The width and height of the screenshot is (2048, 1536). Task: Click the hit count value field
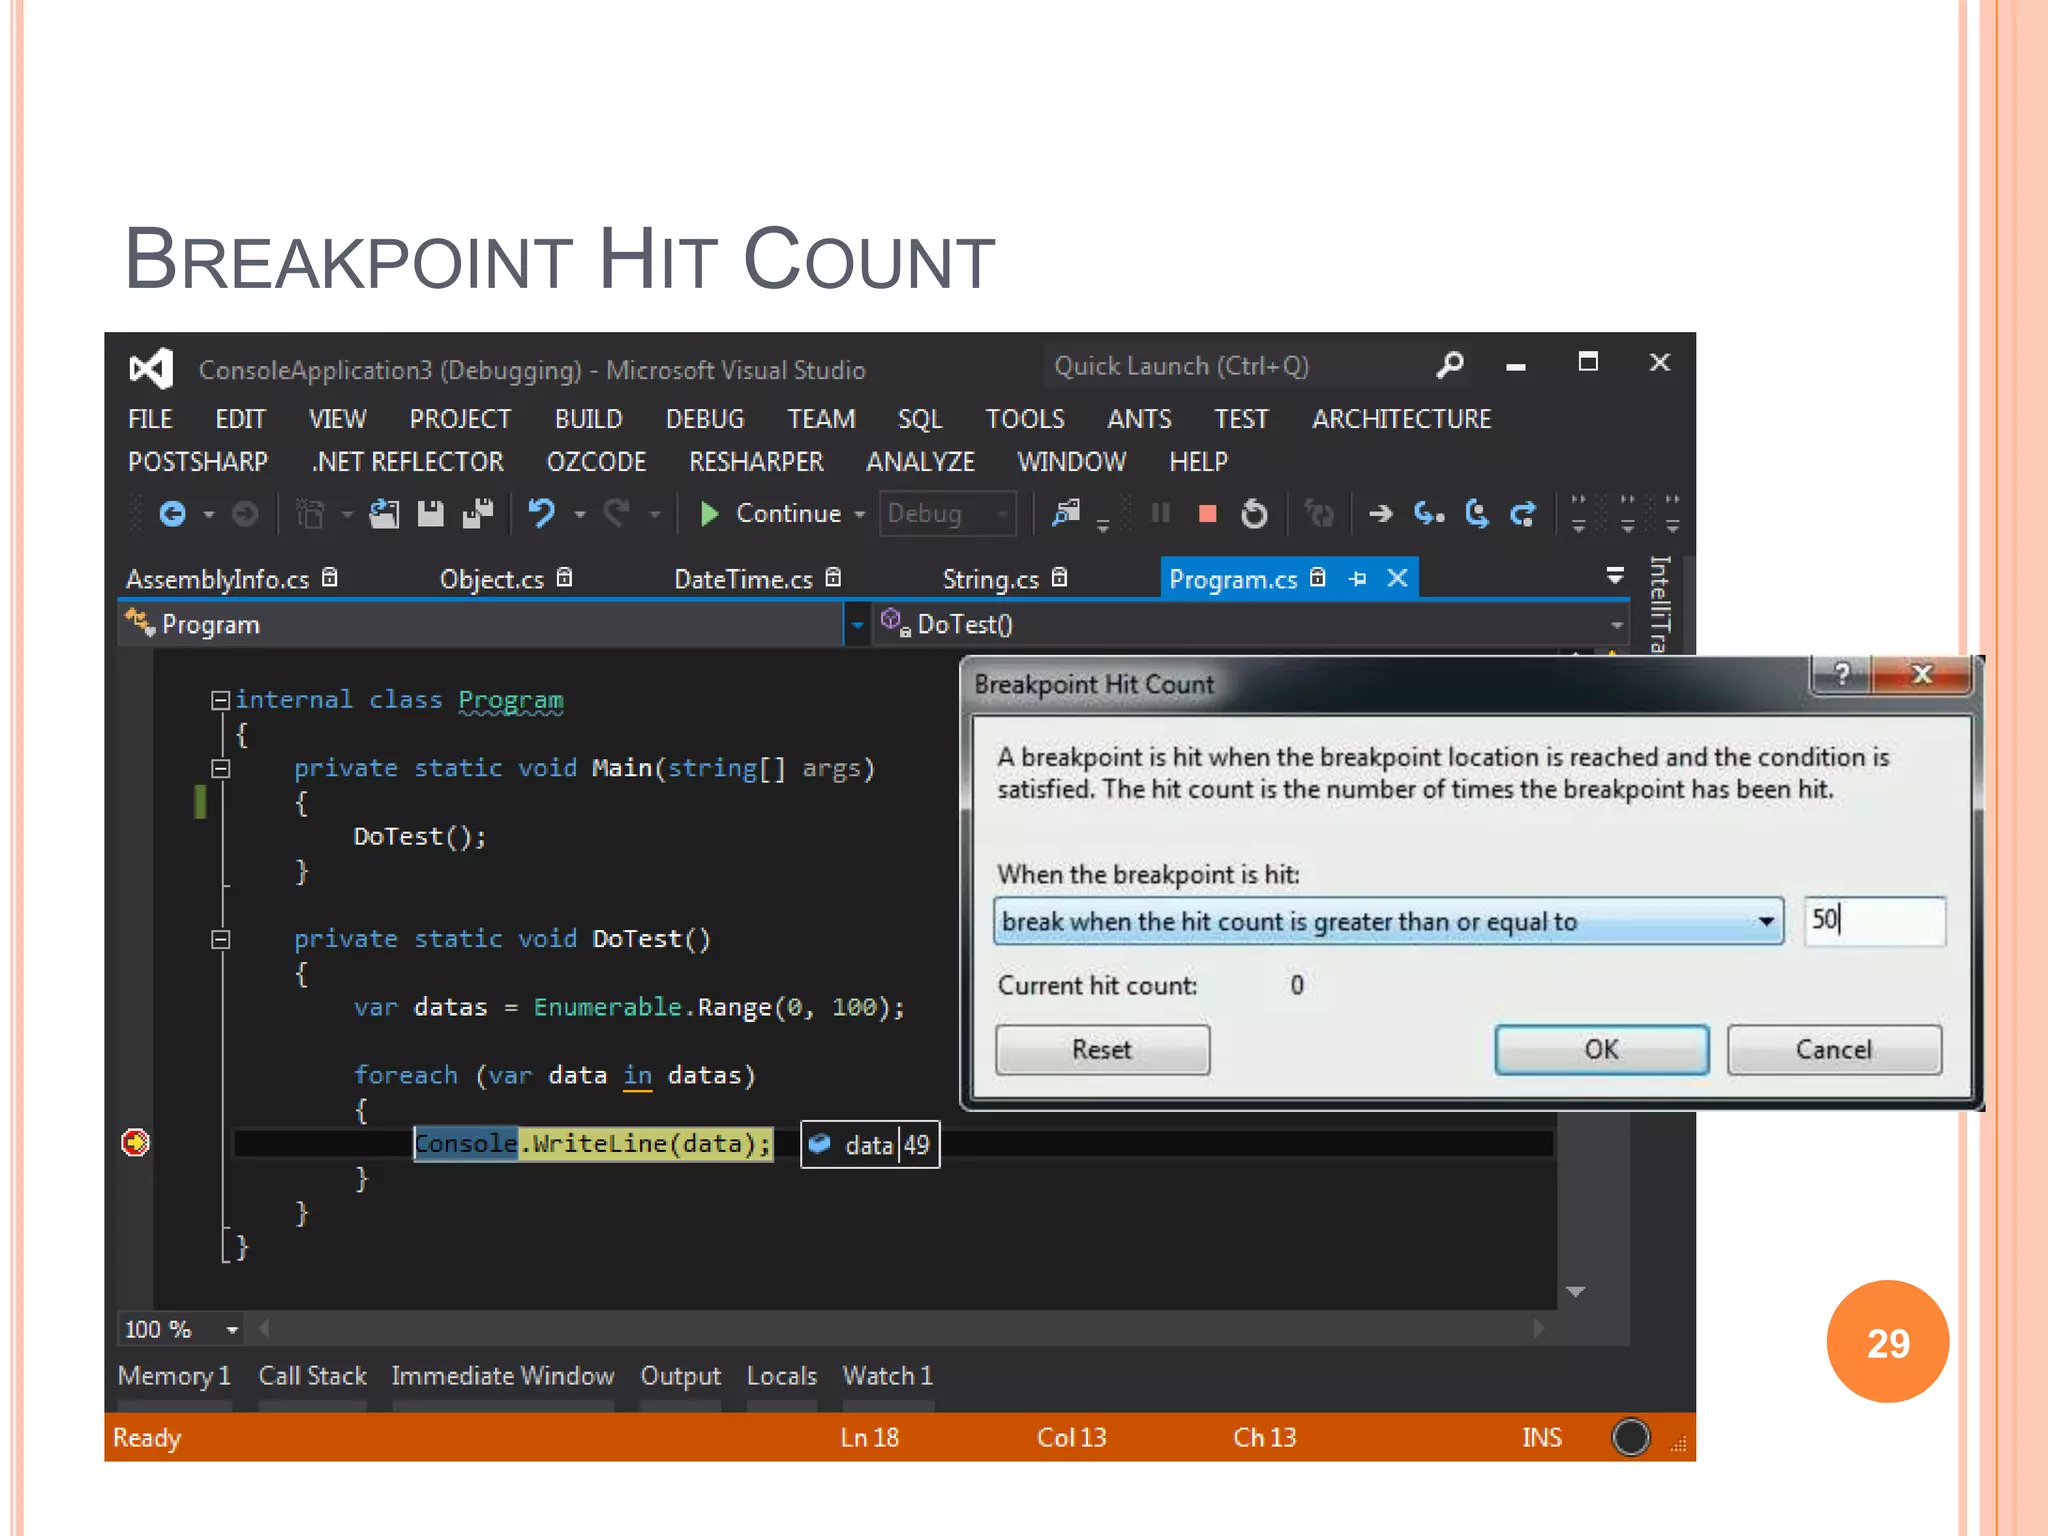pos(1875,921)
